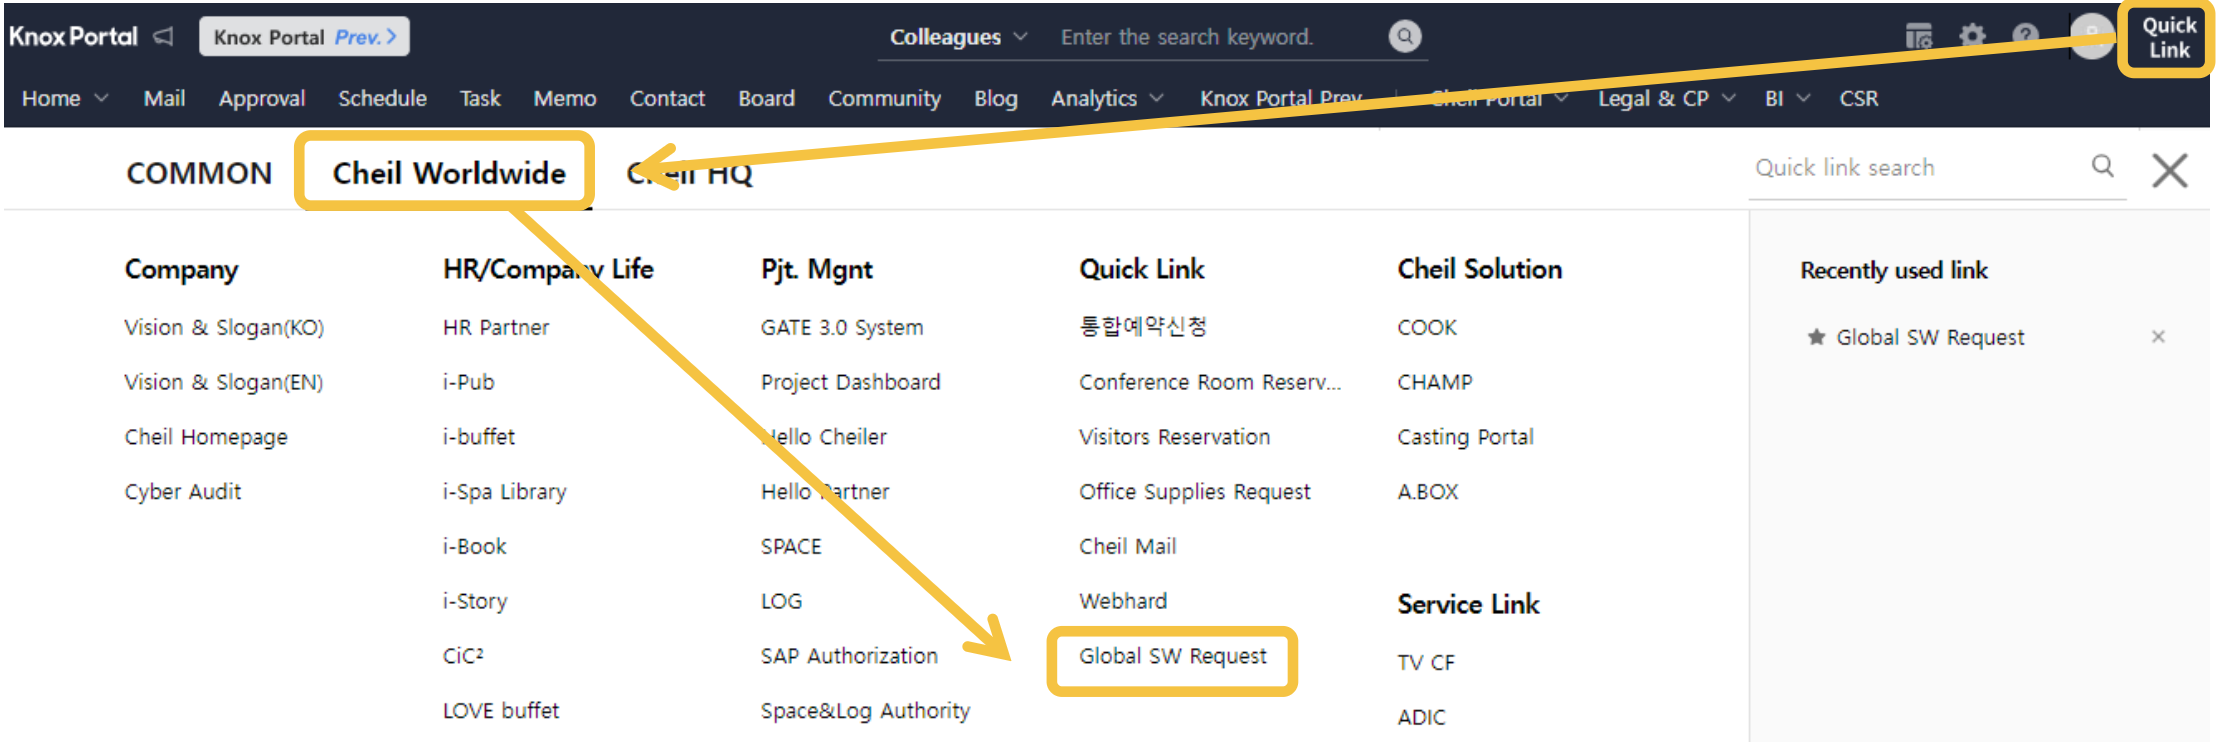Image resolution: width=2218 pixels, height=742 pixels.
Task: Open the Office Supplies Request link
Action: 1194,492
